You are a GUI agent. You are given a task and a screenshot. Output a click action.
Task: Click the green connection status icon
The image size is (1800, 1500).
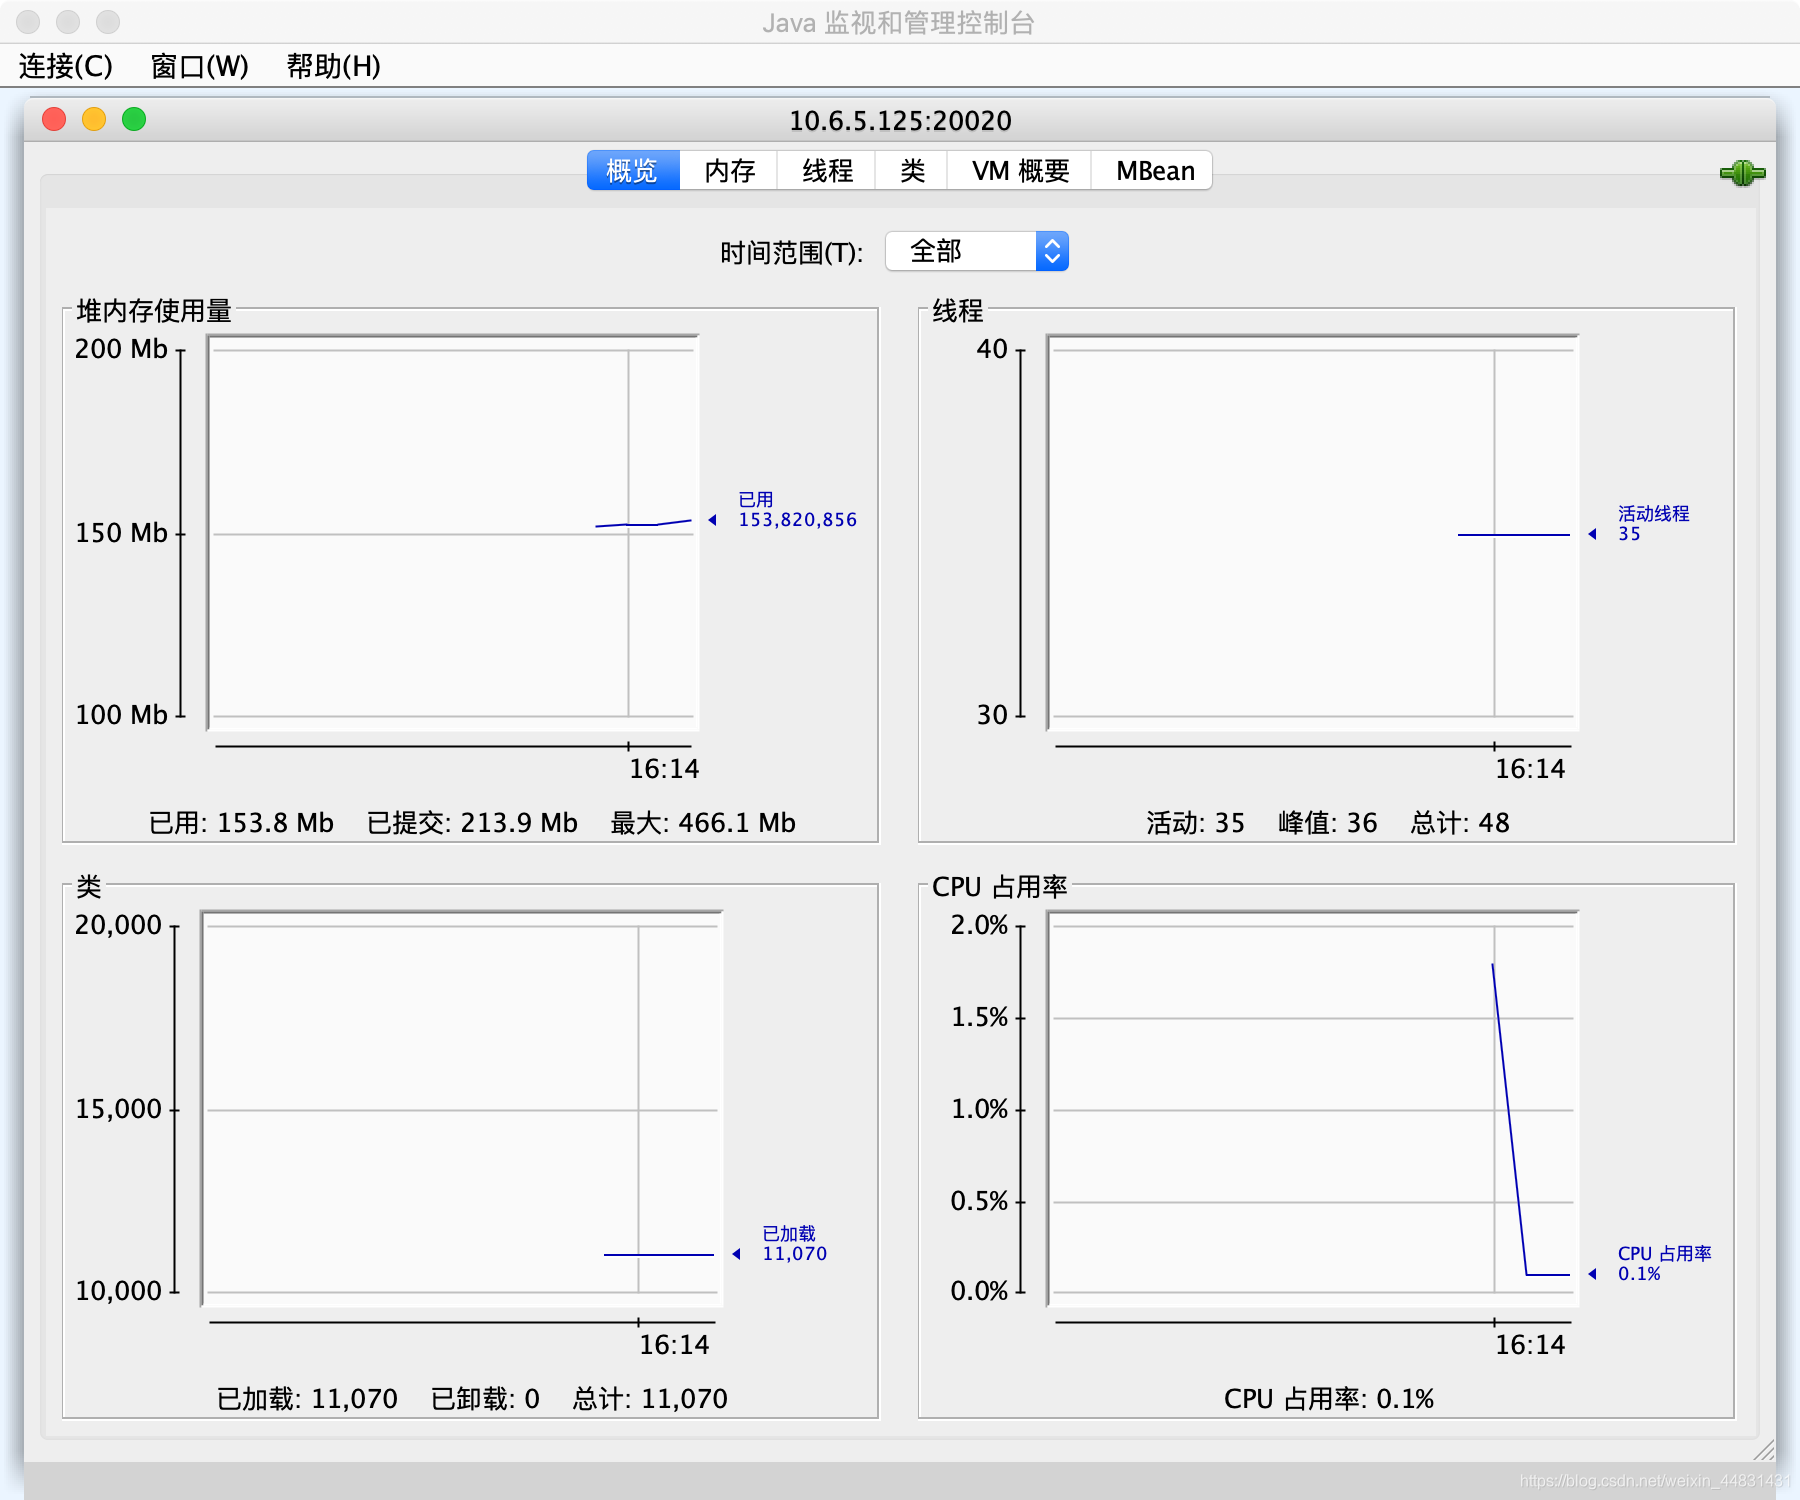[1742, 173]
